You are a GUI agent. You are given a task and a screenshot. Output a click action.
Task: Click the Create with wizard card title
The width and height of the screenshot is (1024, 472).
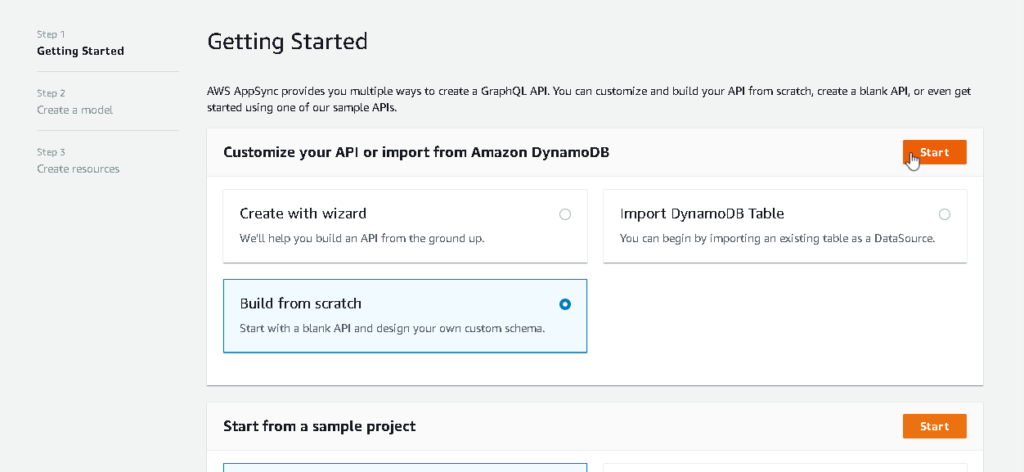pos(303,213)
